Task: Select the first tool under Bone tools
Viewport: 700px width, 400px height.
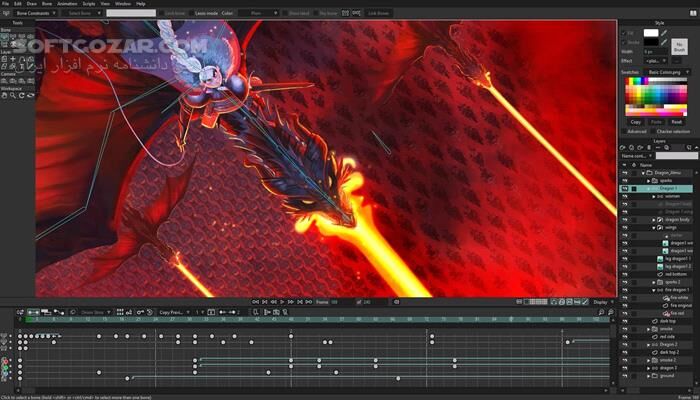Action: 5,34
